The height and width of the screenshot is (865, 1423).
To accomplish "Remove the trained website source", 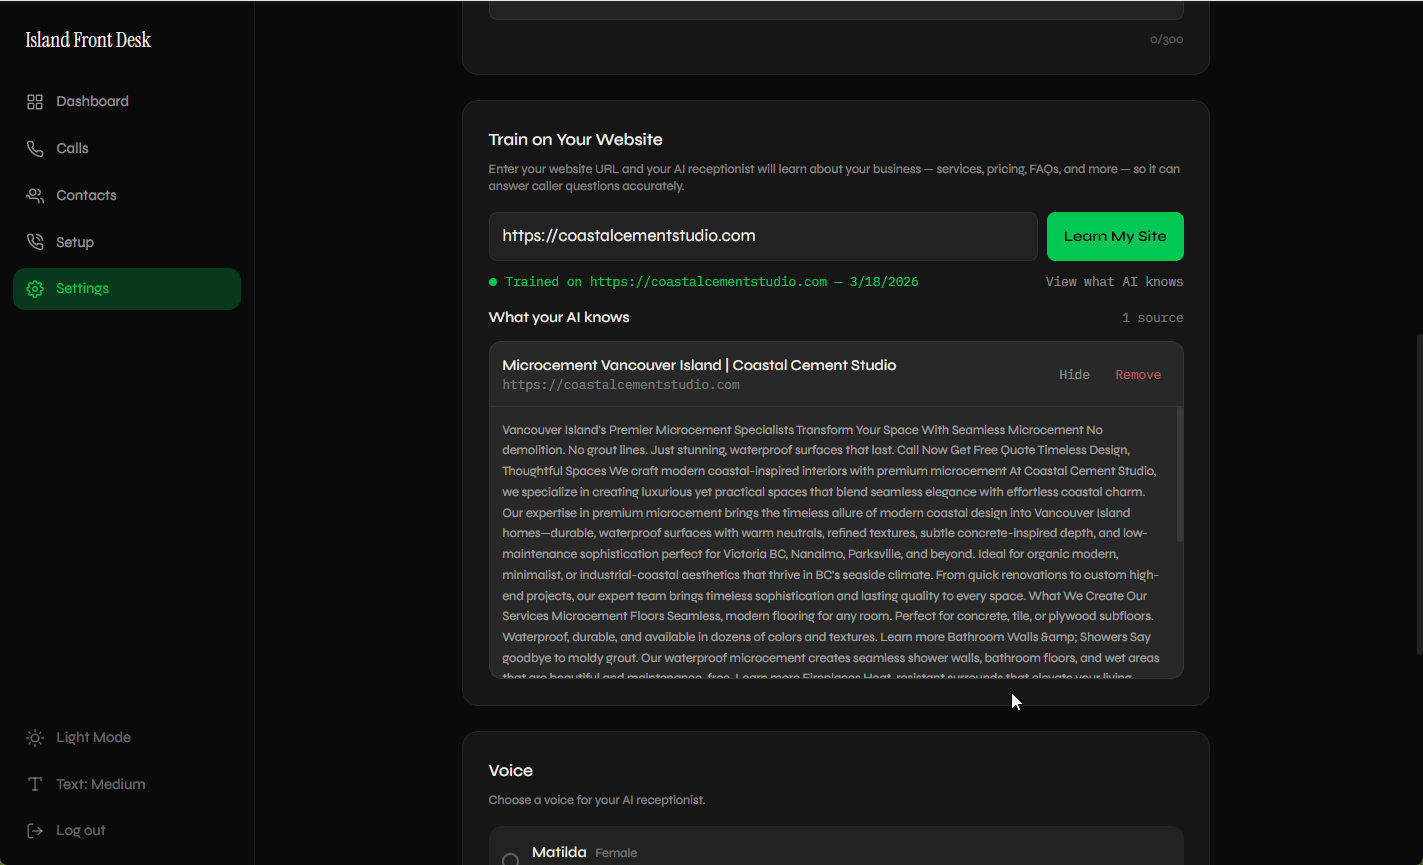I will coord(1138,374).
